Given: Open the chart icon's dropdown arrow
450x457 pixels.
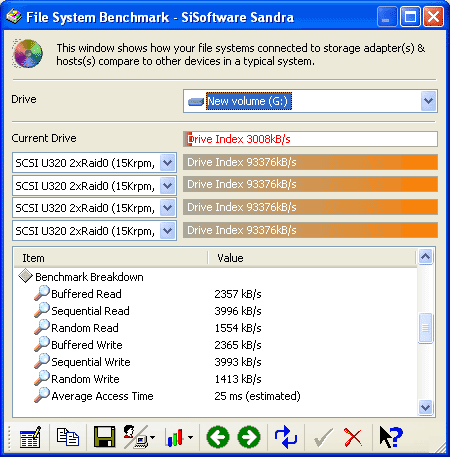Looking at the screenshot, I should [190, 437].
